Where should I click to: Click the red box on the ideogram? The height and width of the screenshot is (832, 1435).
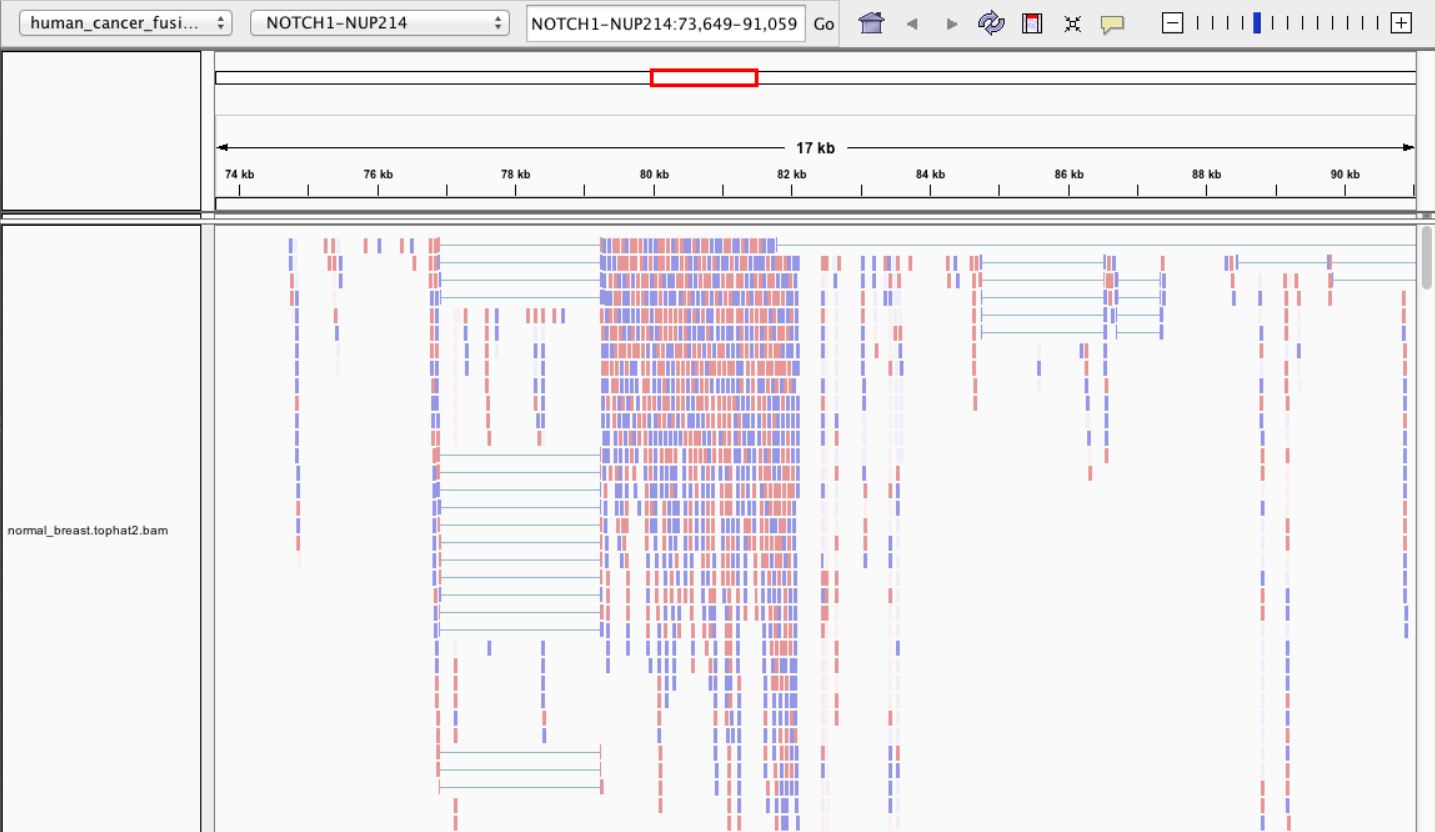tap(703, 77)
